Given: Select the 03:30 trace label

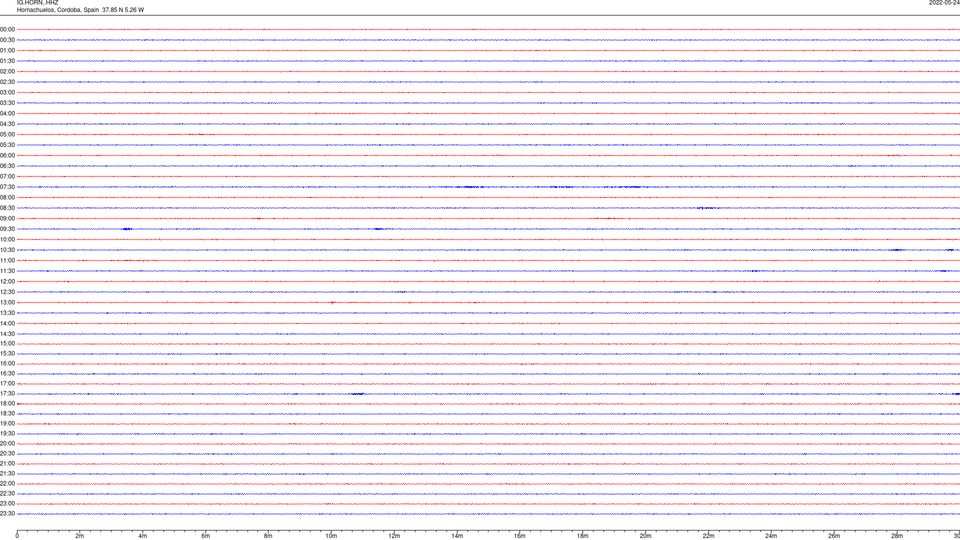Looking at the screenshot, I should pyautogui.click(x=7, y=103).
